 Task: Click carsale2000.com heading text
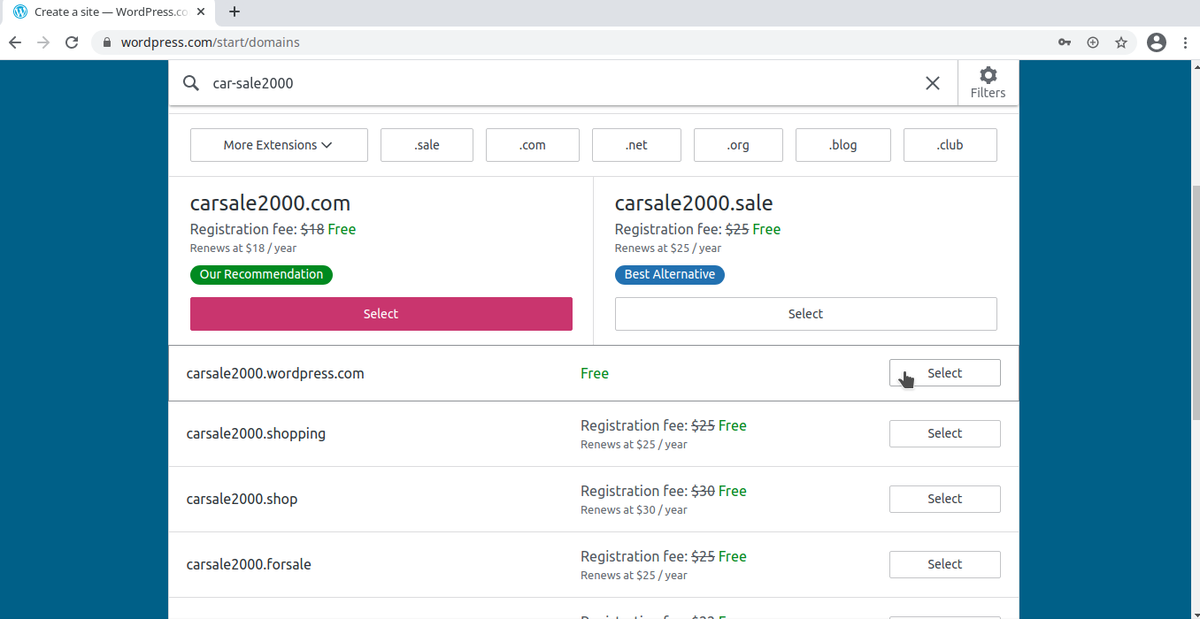click(x=270, y=203)
